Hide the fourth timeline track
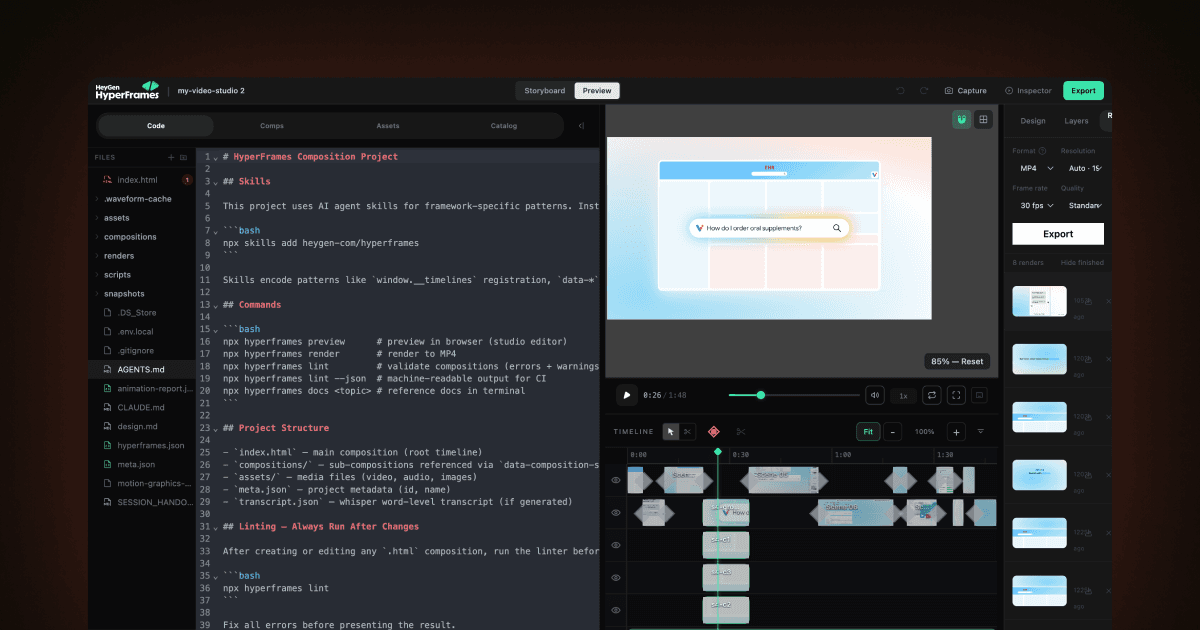Image resolution: width=1200 pixels, height=630 pixels. point(616,577)
